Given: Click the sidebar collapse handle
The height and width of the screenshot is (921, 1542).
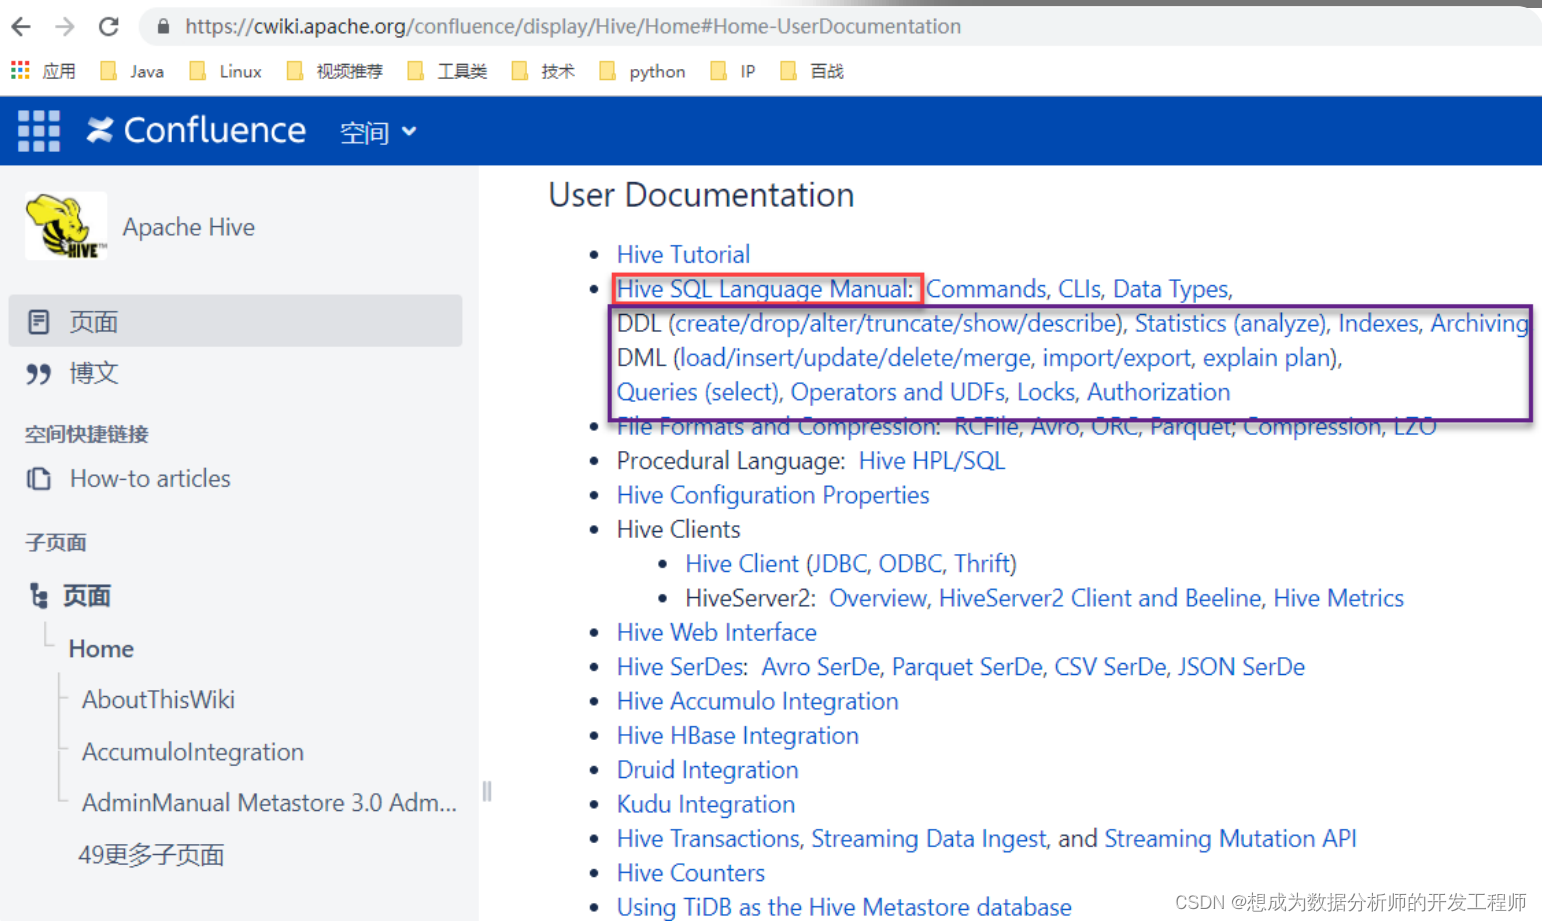Looking at the screenshot, I should (x=487, y=791).
